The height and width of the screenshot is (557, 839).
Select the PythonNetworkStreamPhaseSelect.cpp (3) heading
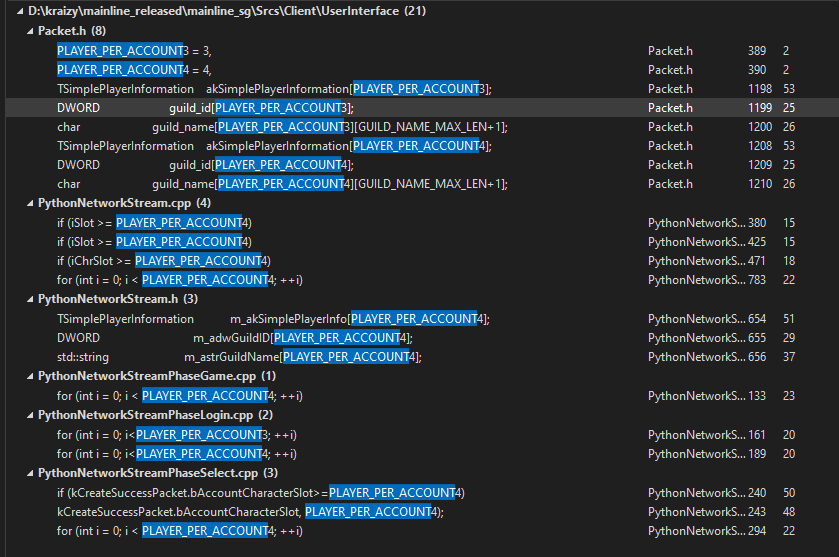tap(158, 473)
